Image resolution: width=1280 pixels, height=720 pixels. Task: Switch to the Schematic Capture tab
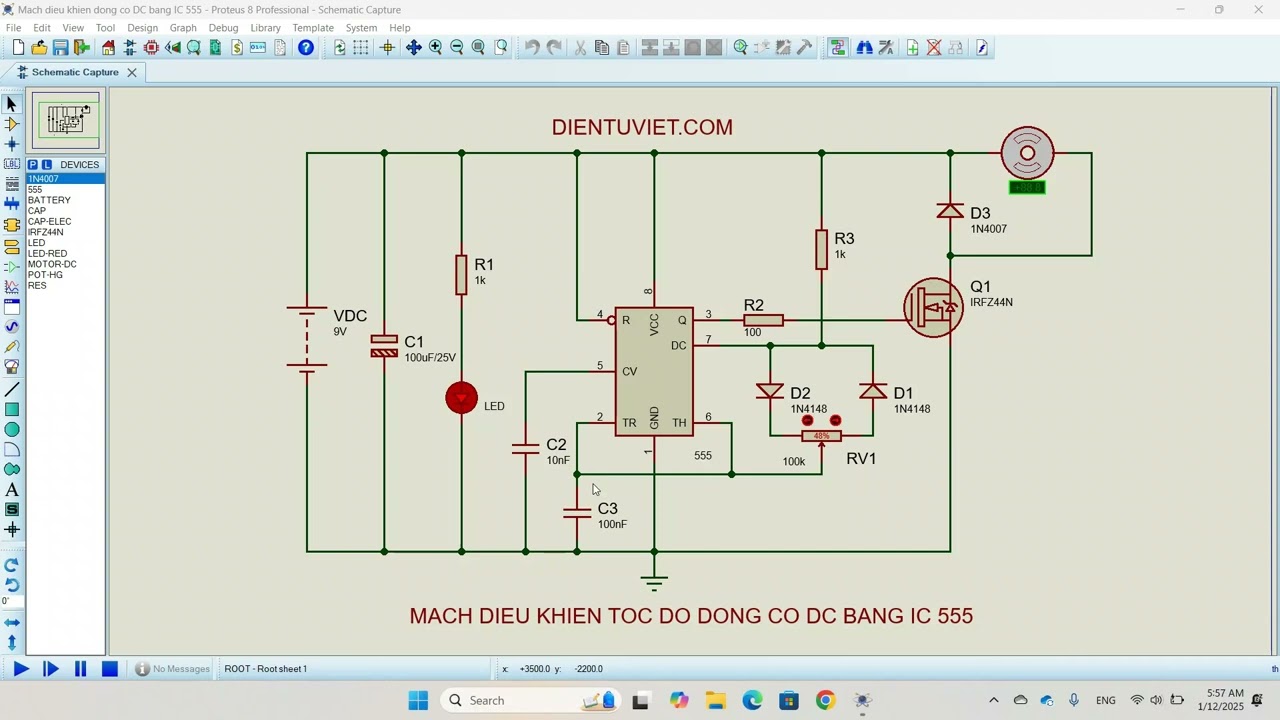coord(75,72)
